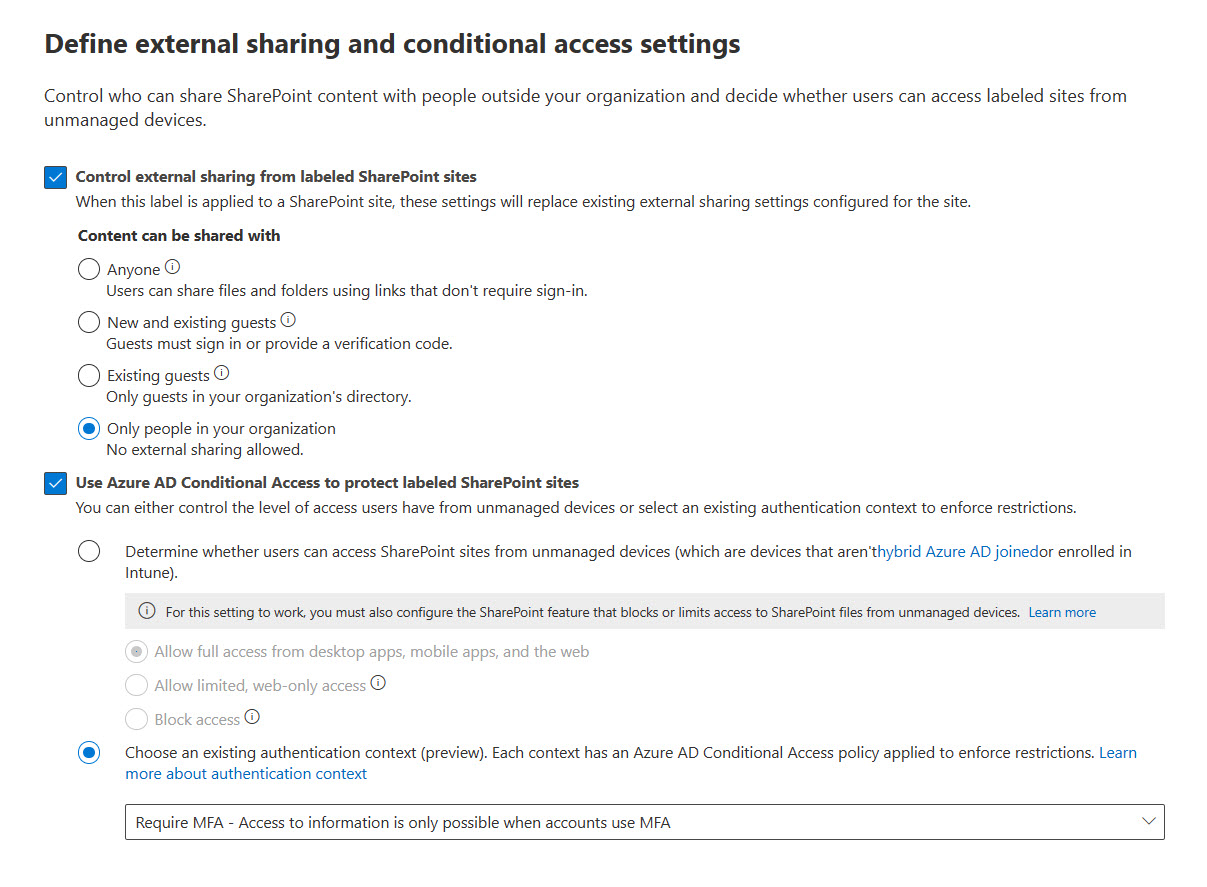This screenshot has width=1207, height=887.
Task: Select the Anyone sharing option
Action: point(88,268)
